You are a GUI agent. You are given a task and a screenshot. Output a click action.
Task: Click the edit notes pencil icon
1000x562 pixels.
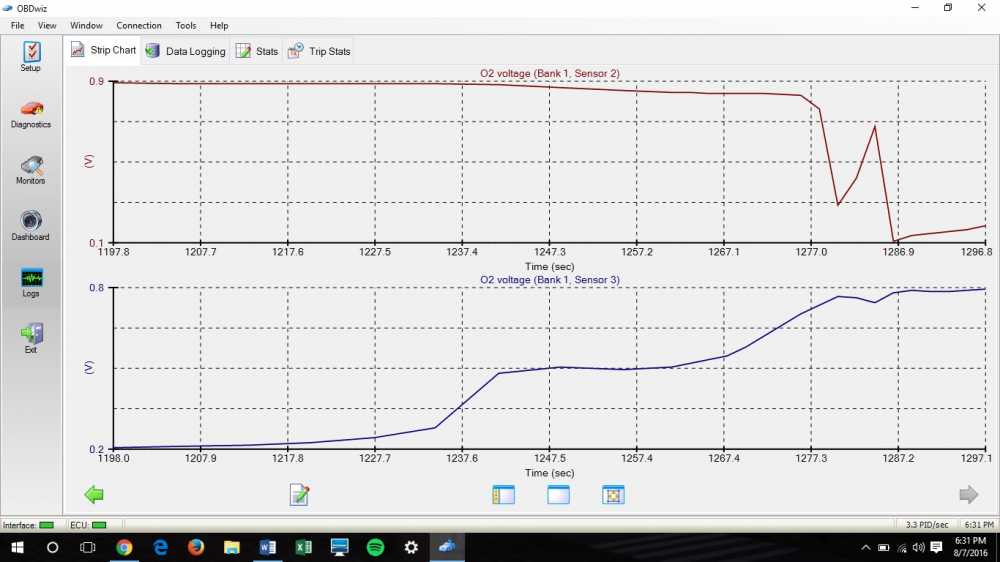click(299, 494)
